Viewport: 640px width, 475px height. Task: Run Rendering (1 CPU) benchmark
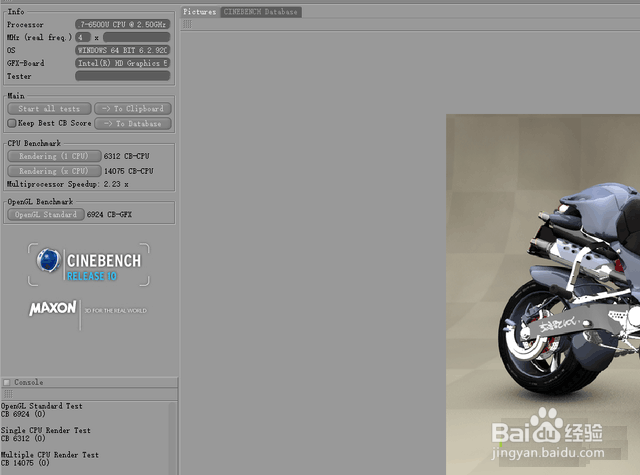(54, 156)
